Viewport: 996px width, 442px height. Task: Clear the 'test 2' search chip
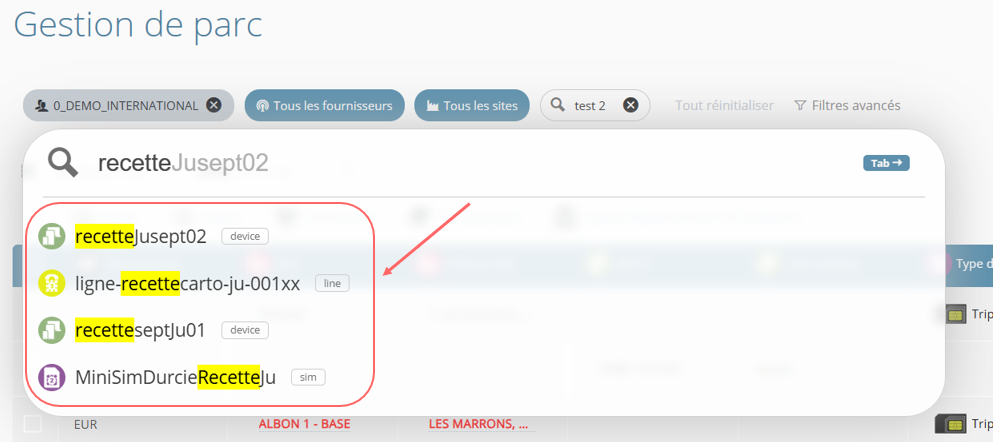tap(630, 105)
